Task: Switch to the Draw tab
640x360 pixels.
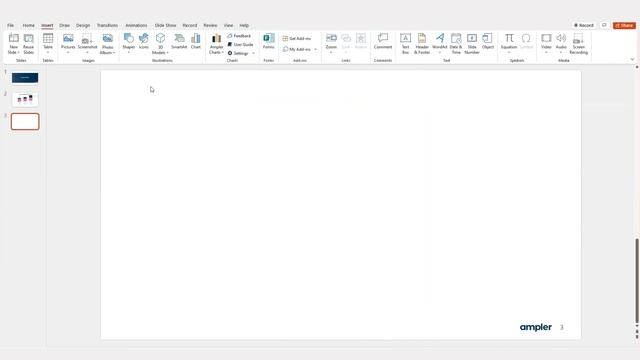Action: coord(64,25)
